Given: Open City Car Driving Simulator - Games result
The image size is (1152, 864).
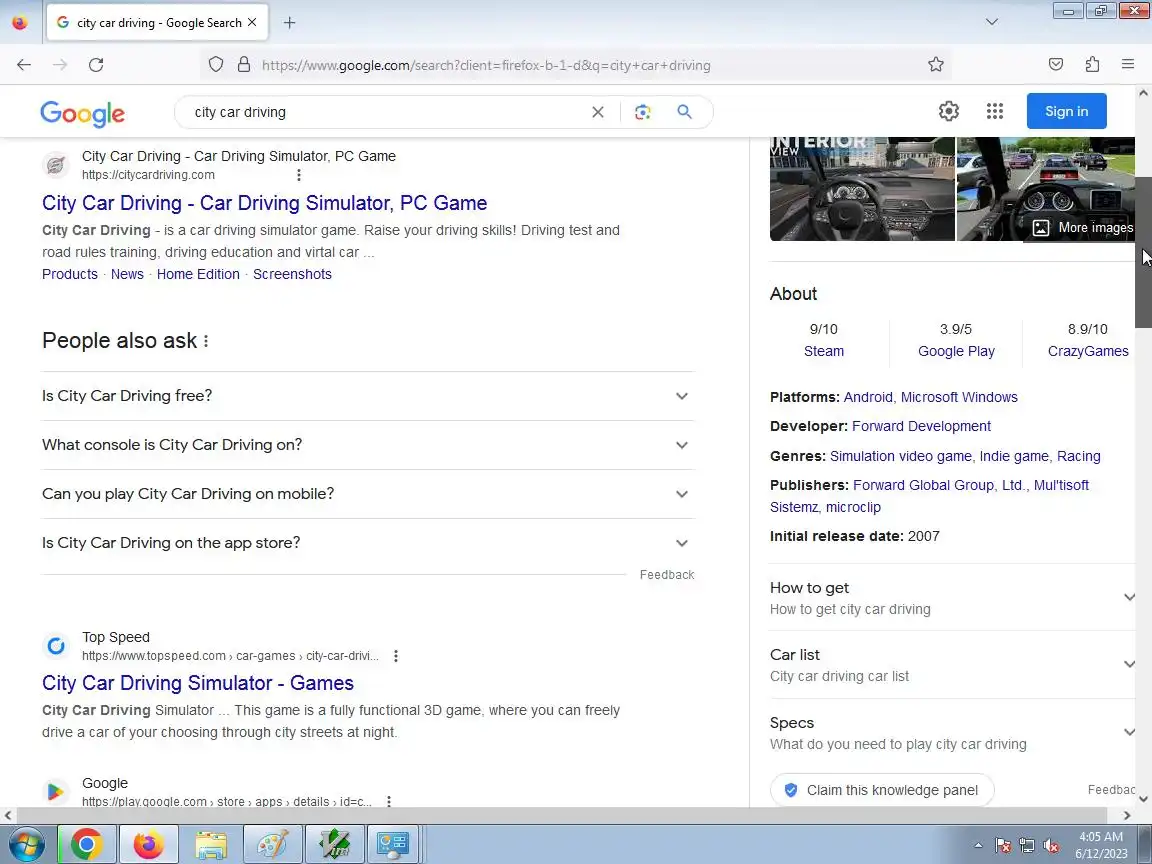Looking at the screenshot, I should (x=198, y=683).
